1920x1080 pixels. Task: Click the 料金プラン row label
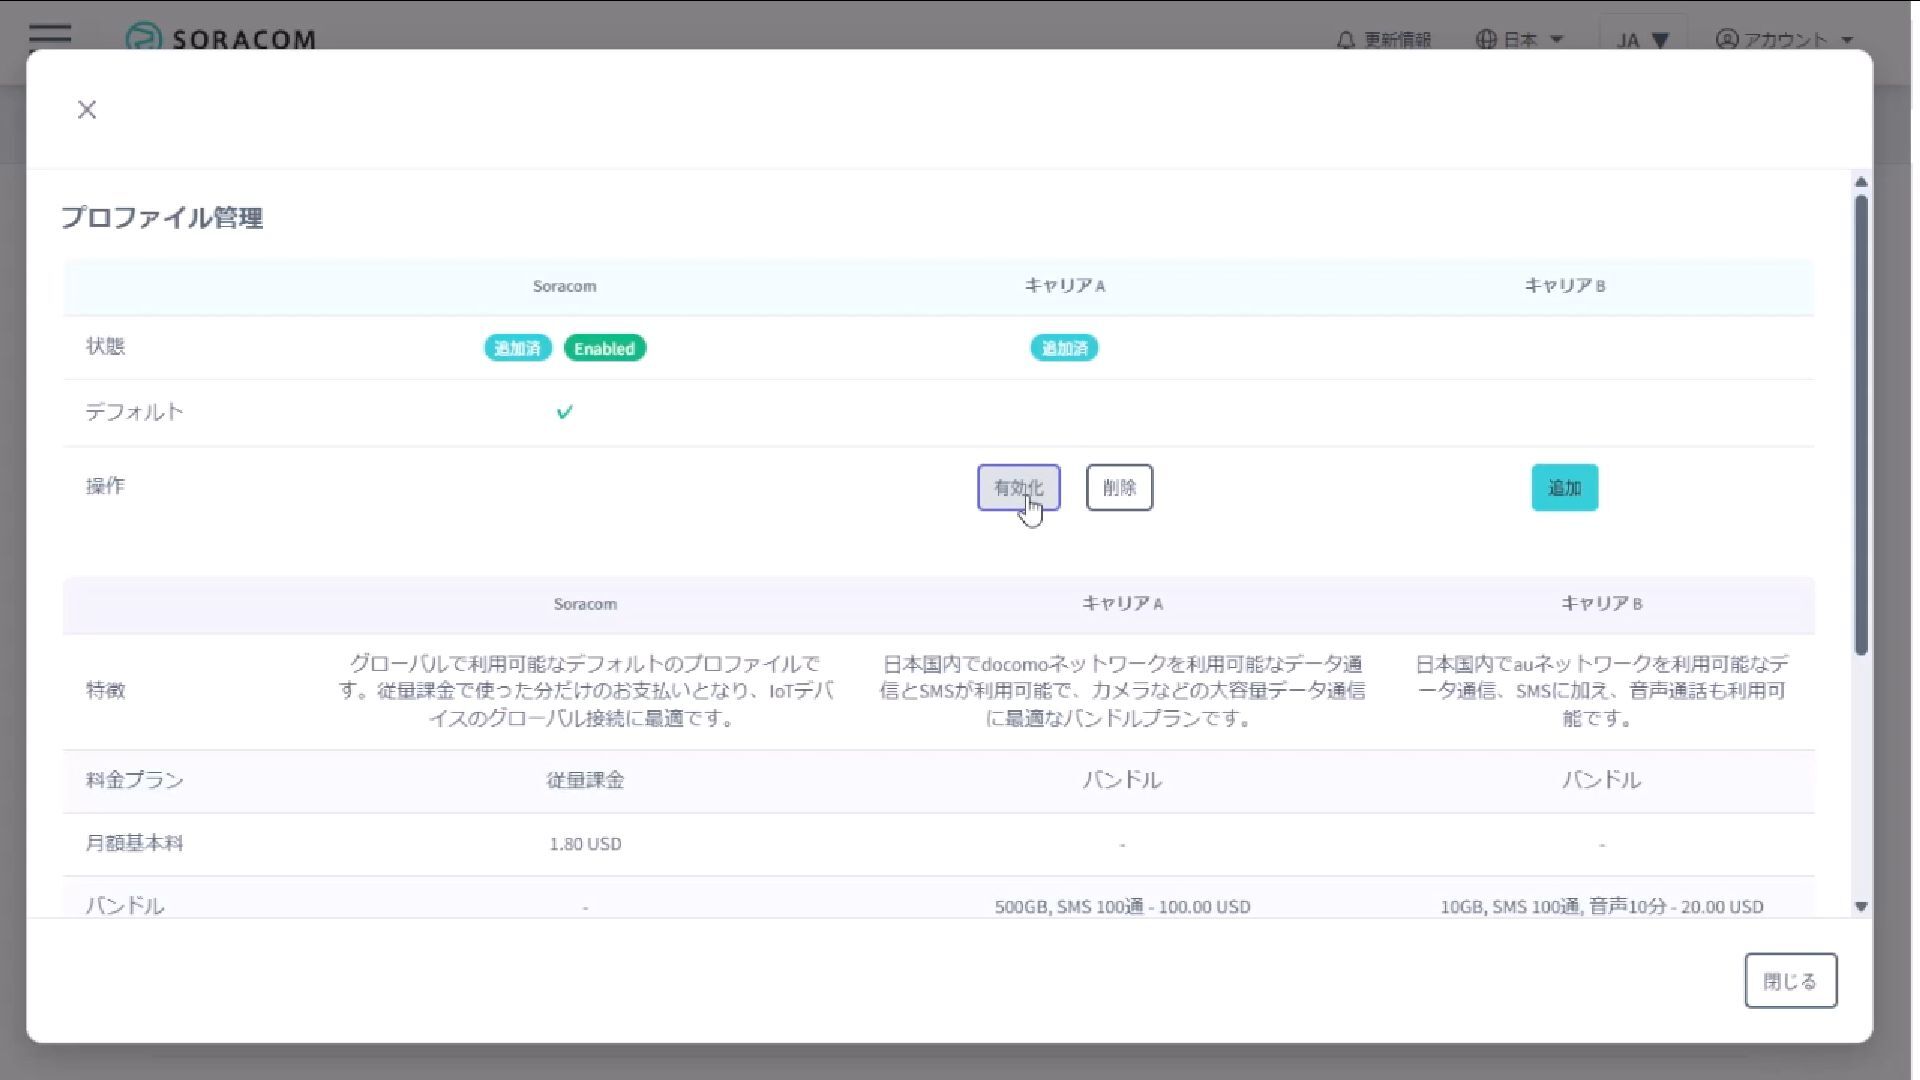click(x=134, y=780)
